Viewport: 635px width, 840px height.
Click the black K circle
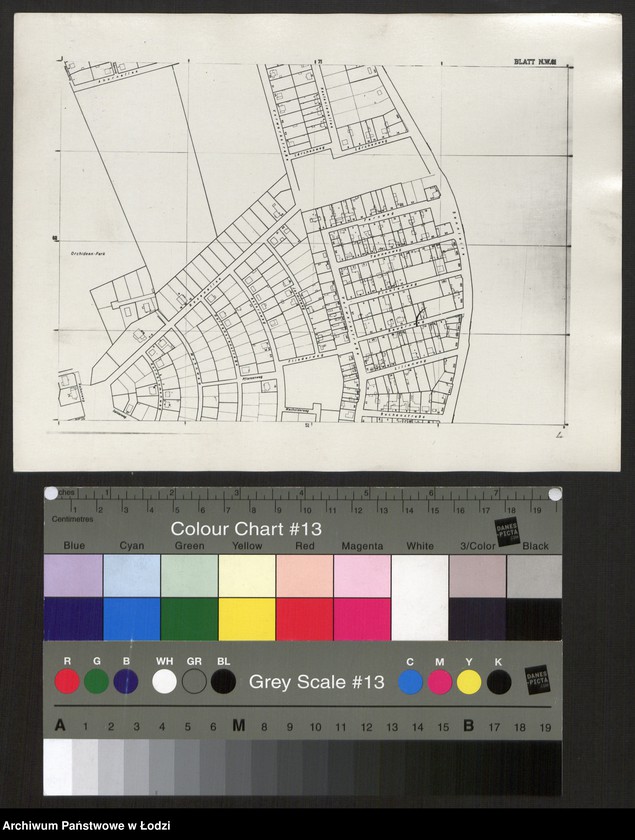(498, 682)
